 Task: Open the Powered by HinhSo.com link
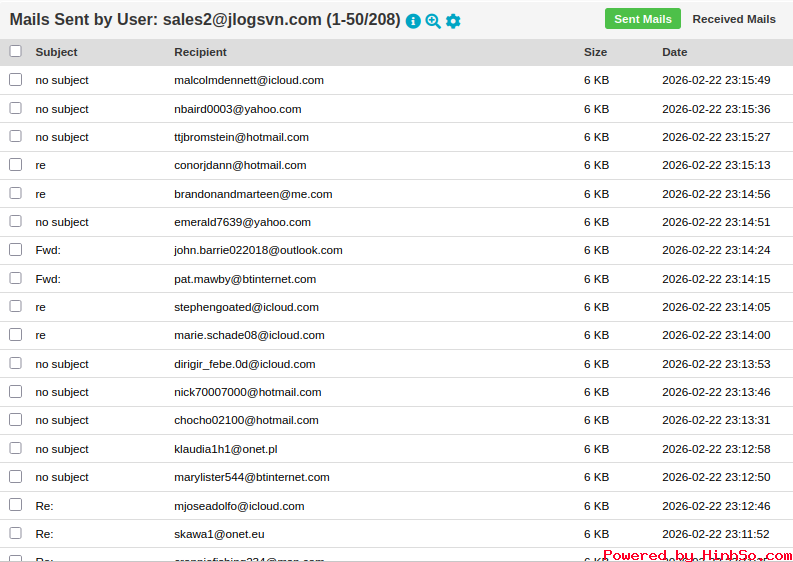pos(697,555)
